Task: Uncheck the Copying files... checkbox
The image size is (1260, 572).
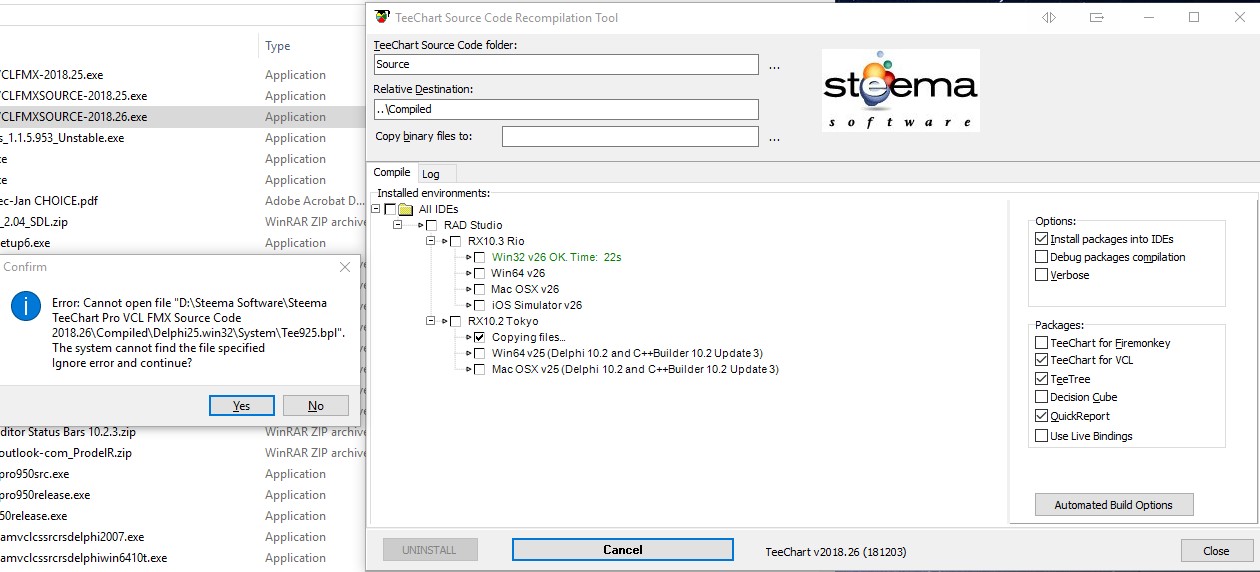Action: click(x=479, y=337)
